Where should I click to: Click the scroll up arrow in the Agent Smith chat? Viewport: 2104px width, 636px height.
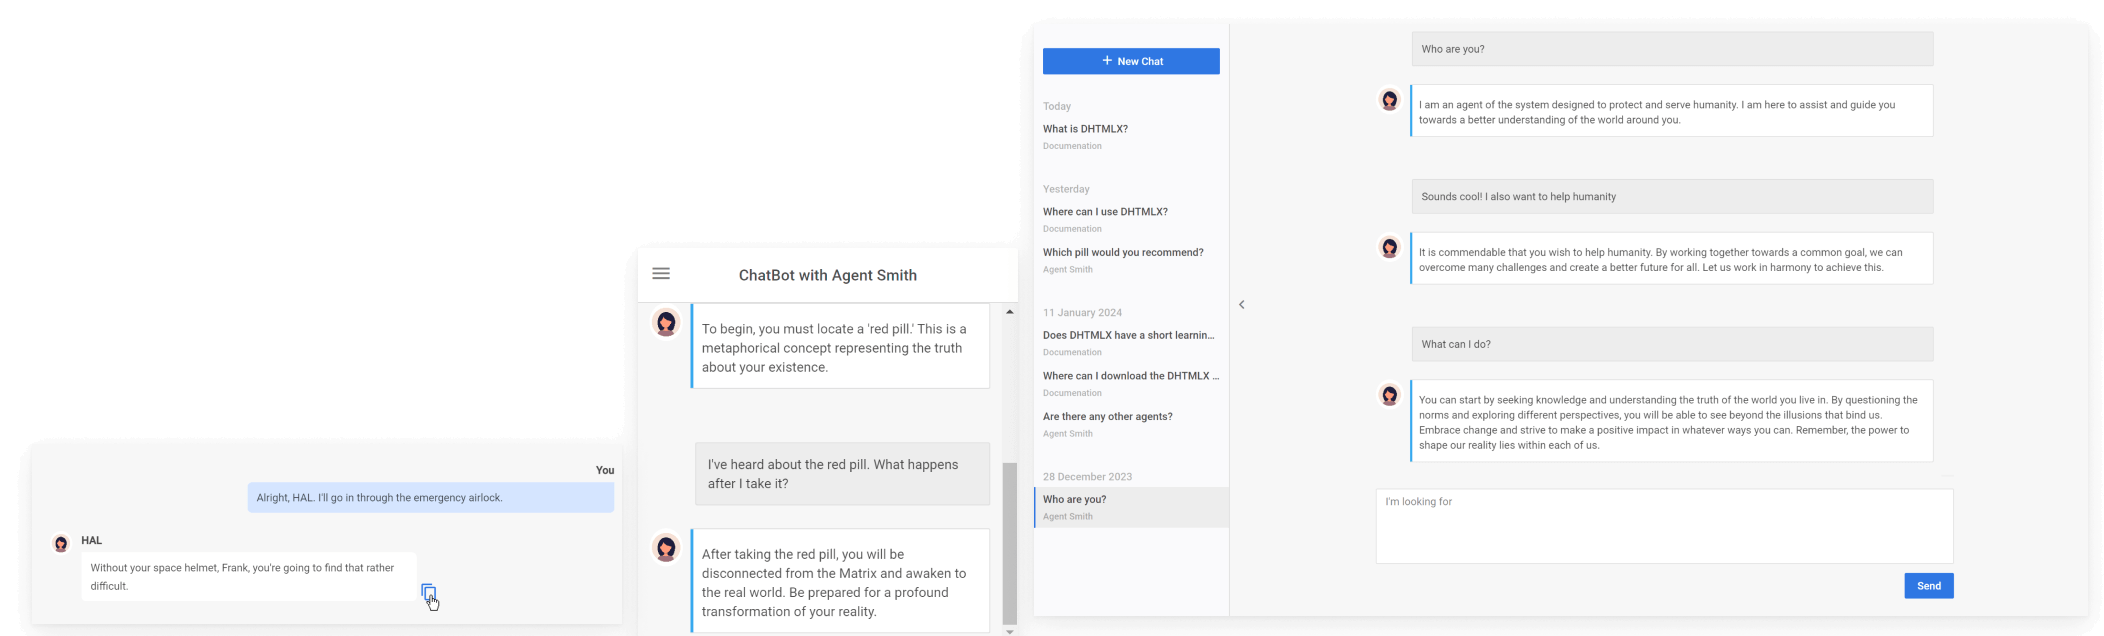tap(1009, 312)
